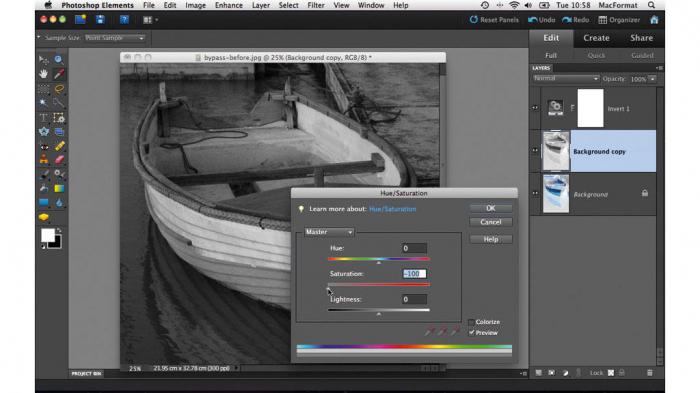Open the Opacity slider arrow
This screenshot has height=393, width=700.
(652, 79)
